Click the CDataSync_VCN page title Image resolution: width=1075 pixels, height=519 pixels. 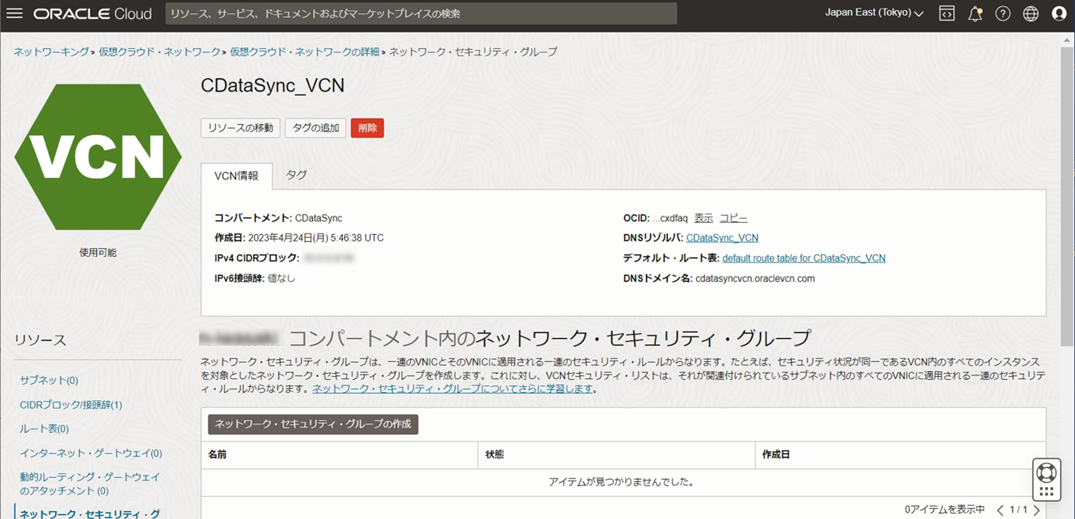(272, 86)
